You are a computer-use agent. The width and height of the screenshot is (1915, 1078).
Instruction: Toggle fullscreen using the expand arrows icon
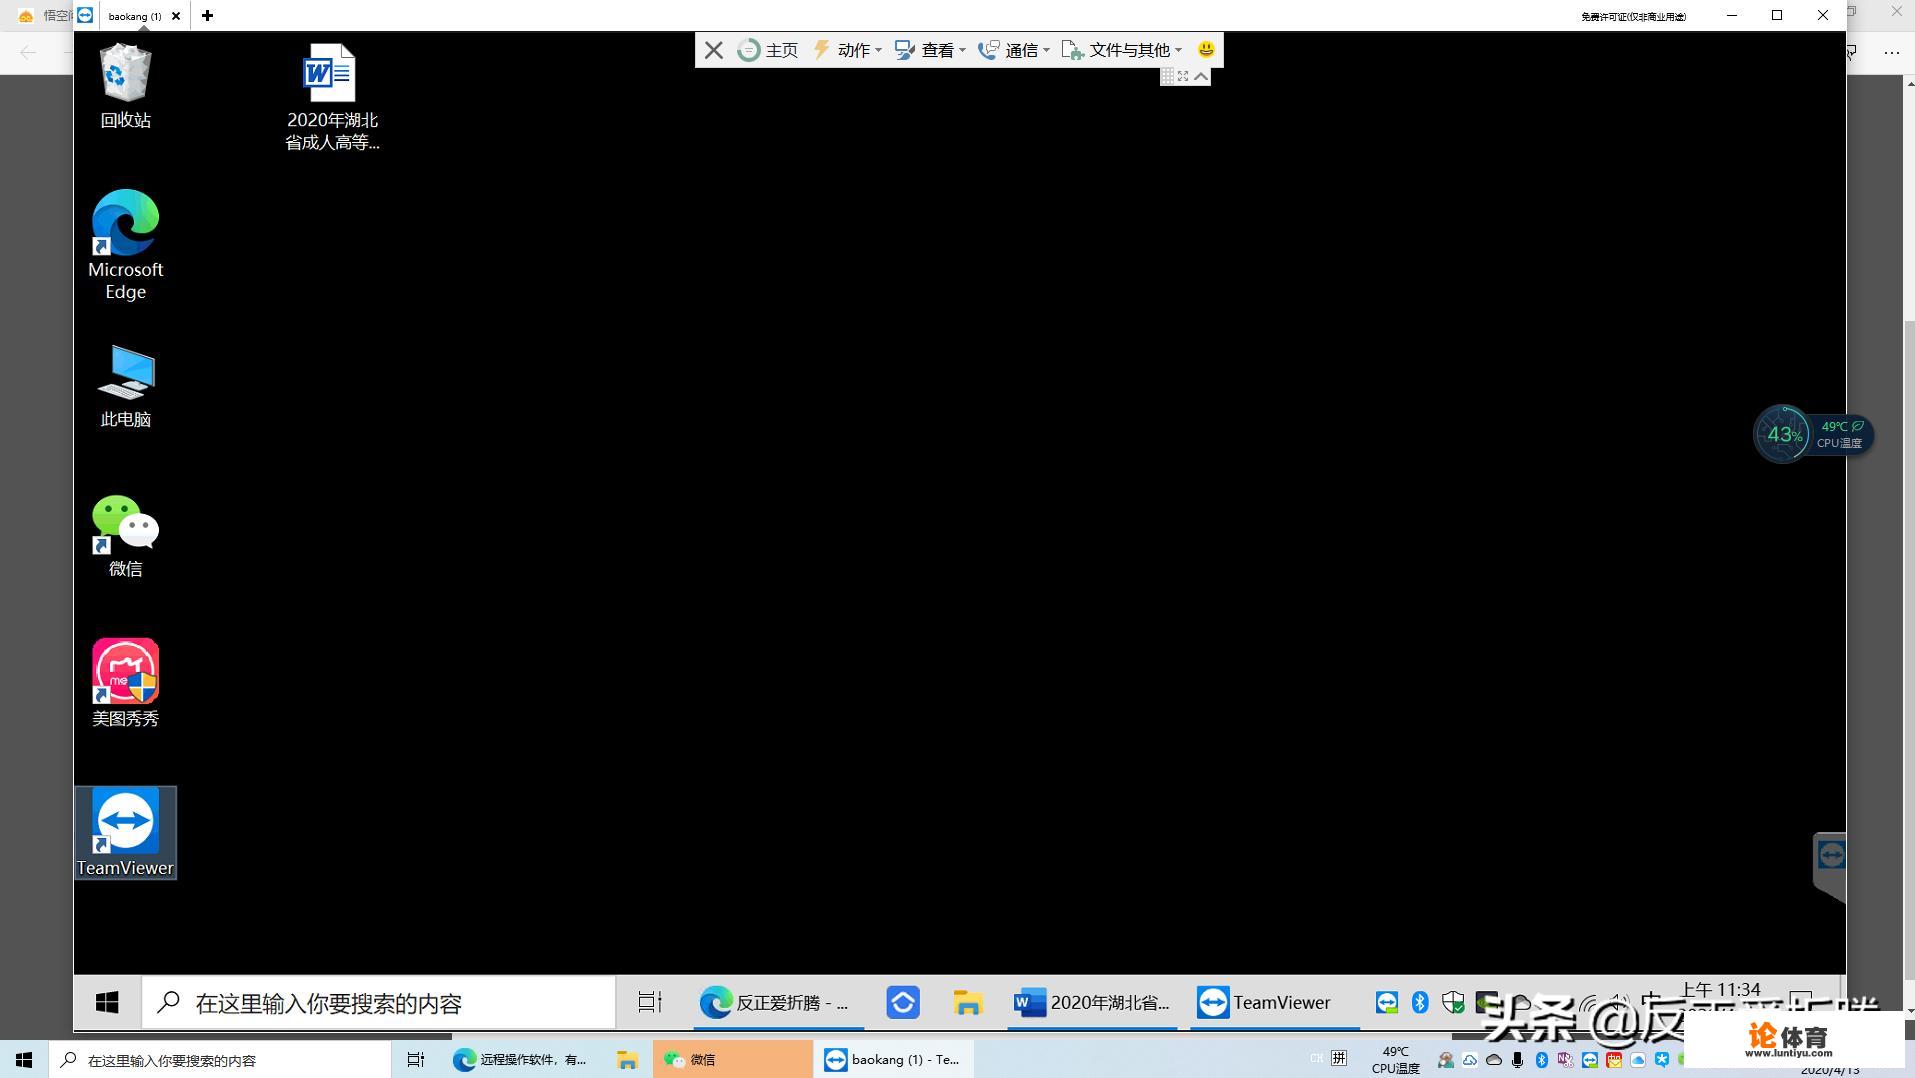click(x=1183, y=76)
